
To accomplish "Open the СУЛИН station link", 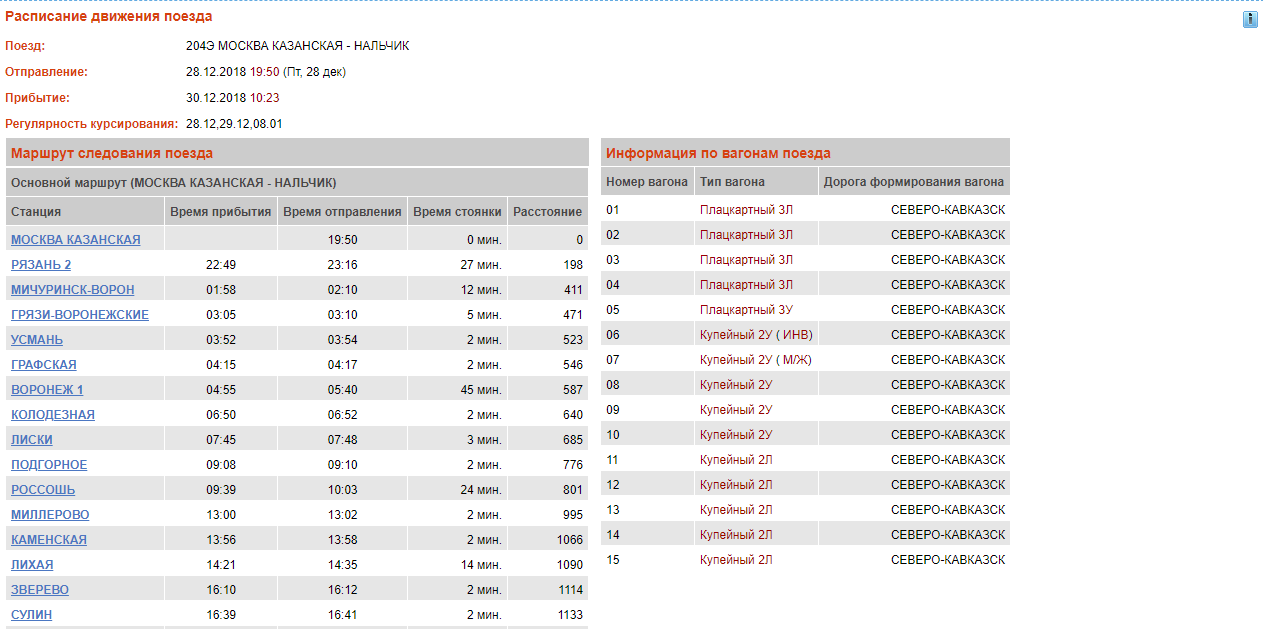I will click(31, 615).
